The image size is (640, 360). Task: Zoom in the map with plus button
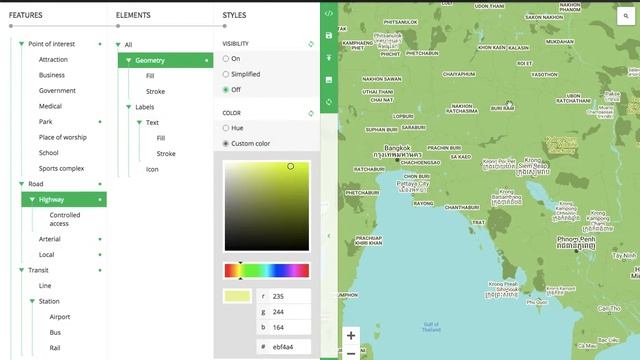[x=351, y=336]
